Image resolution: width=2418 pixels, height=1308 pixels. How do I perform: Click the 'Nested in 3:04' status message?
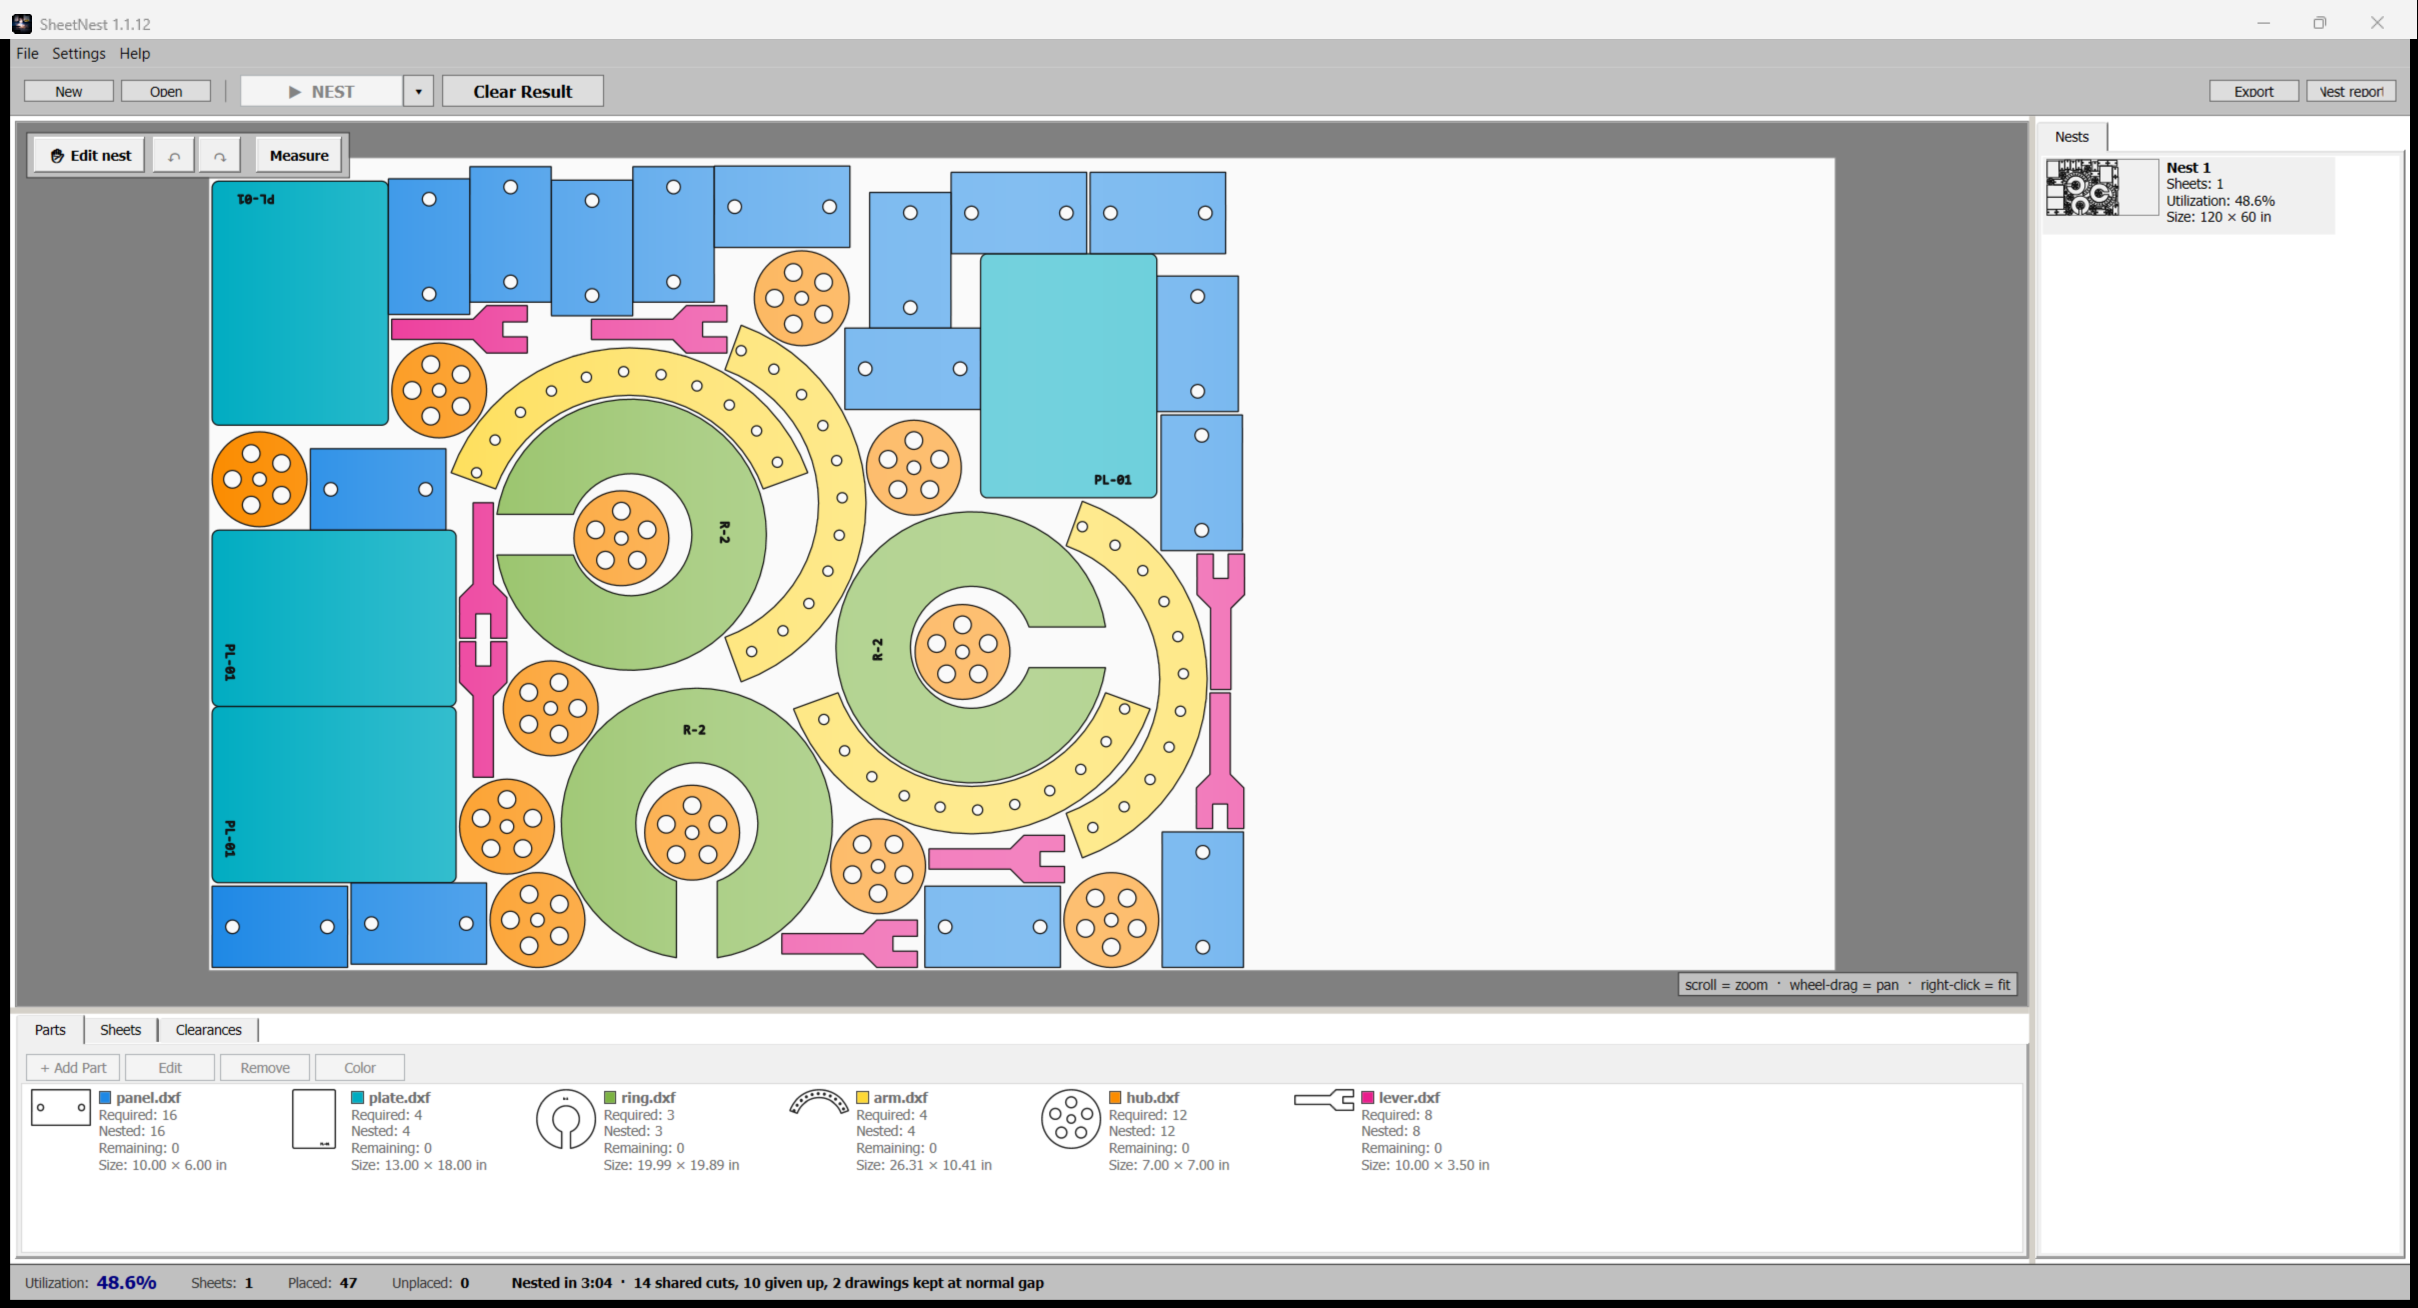point(562,1283)
